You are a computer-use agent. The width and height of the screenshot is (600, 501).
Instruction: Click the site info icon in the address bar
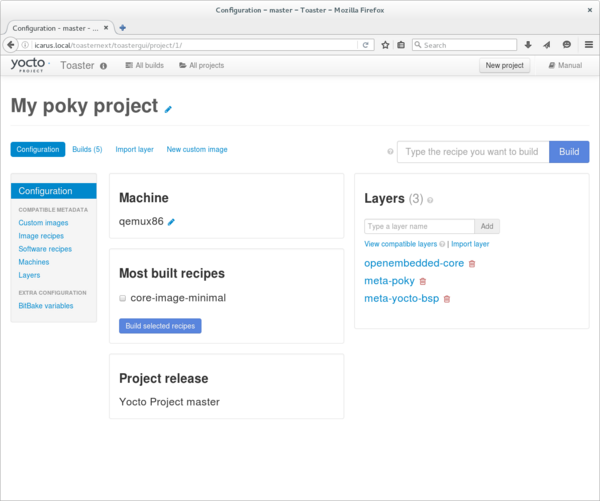click(x=25, y=45)
